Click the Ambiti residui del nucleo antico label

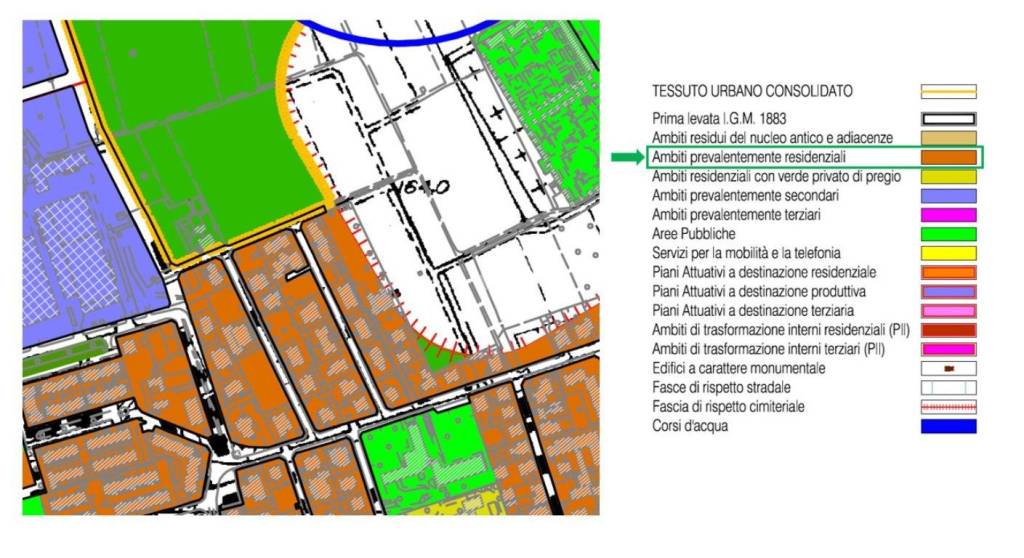click(772, 138)
